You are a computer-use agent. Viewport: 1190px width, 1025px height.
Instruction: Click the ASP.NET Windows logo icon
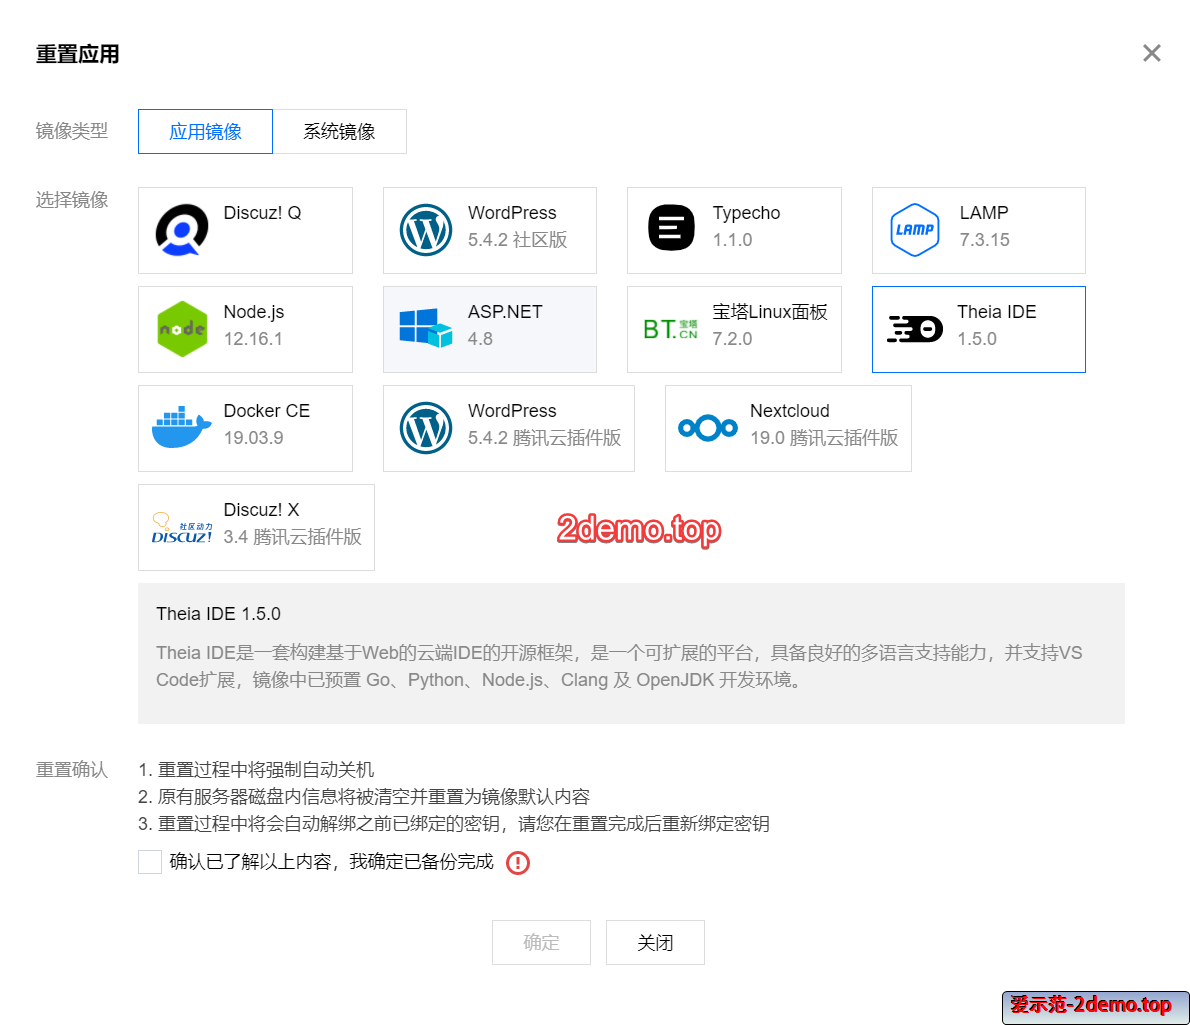[426, 328]
